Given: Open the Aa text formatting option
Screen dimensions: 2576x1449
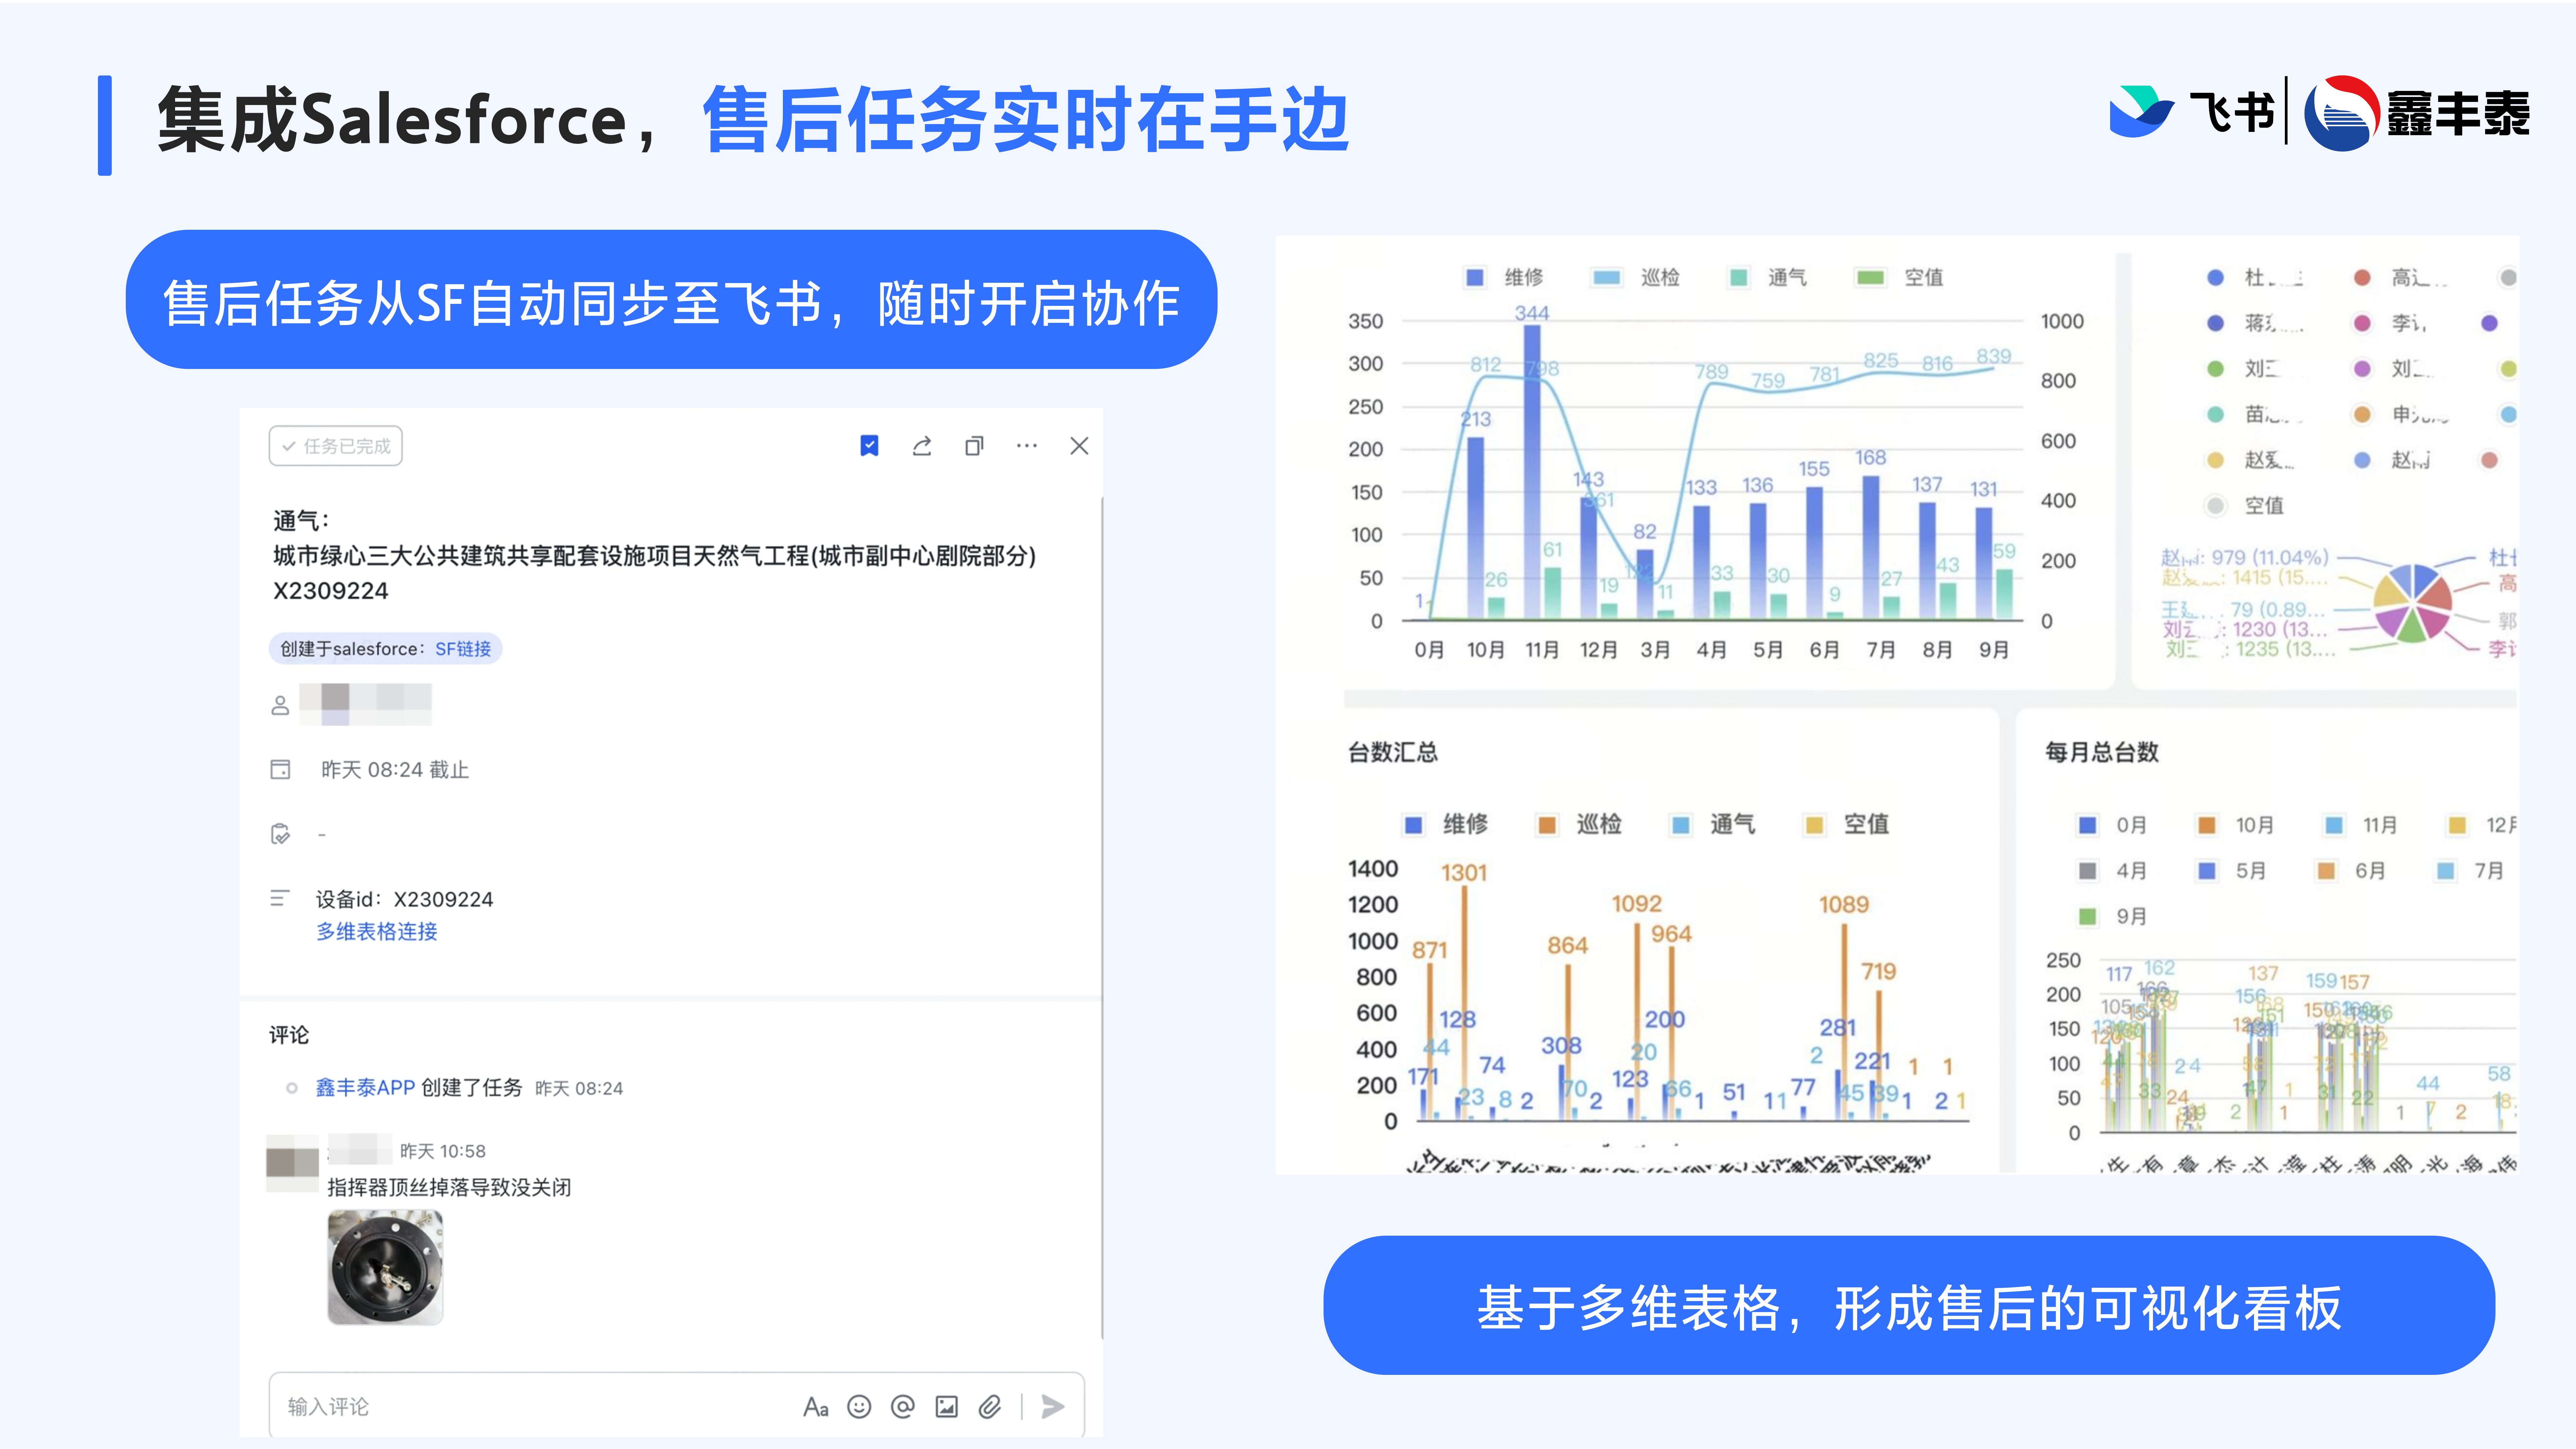Looking at the screenshot, I should (816, 1407).
